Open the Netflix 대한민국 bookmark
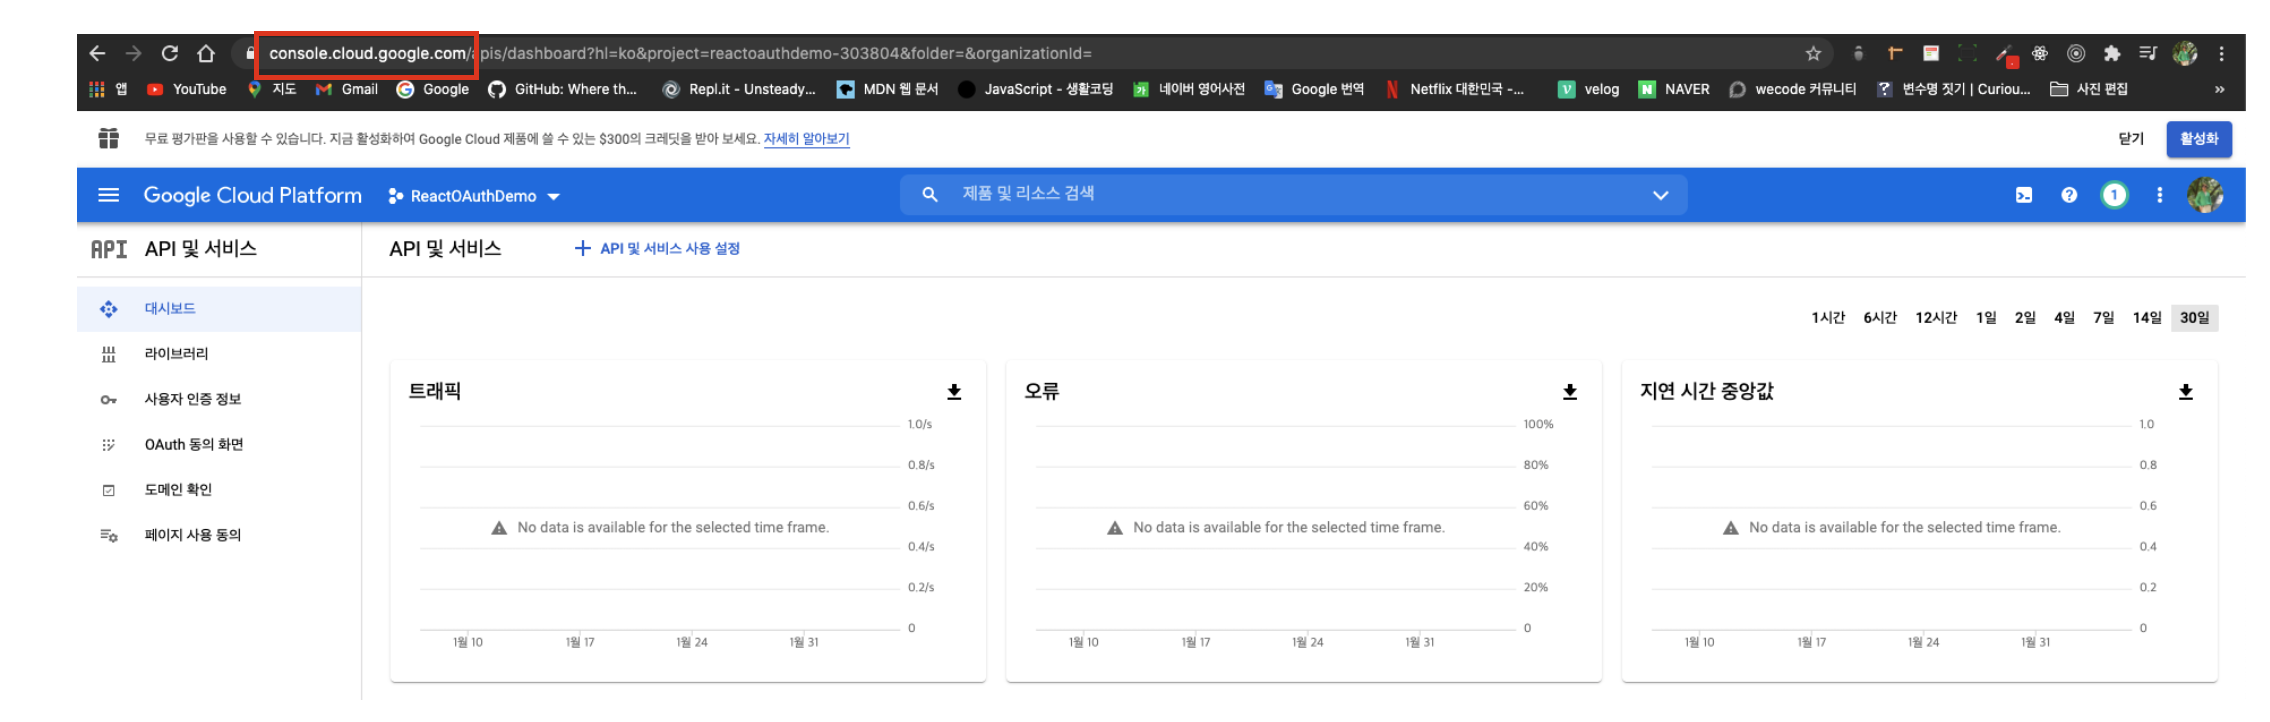Screen dimensions: 2270x722 1455,89
